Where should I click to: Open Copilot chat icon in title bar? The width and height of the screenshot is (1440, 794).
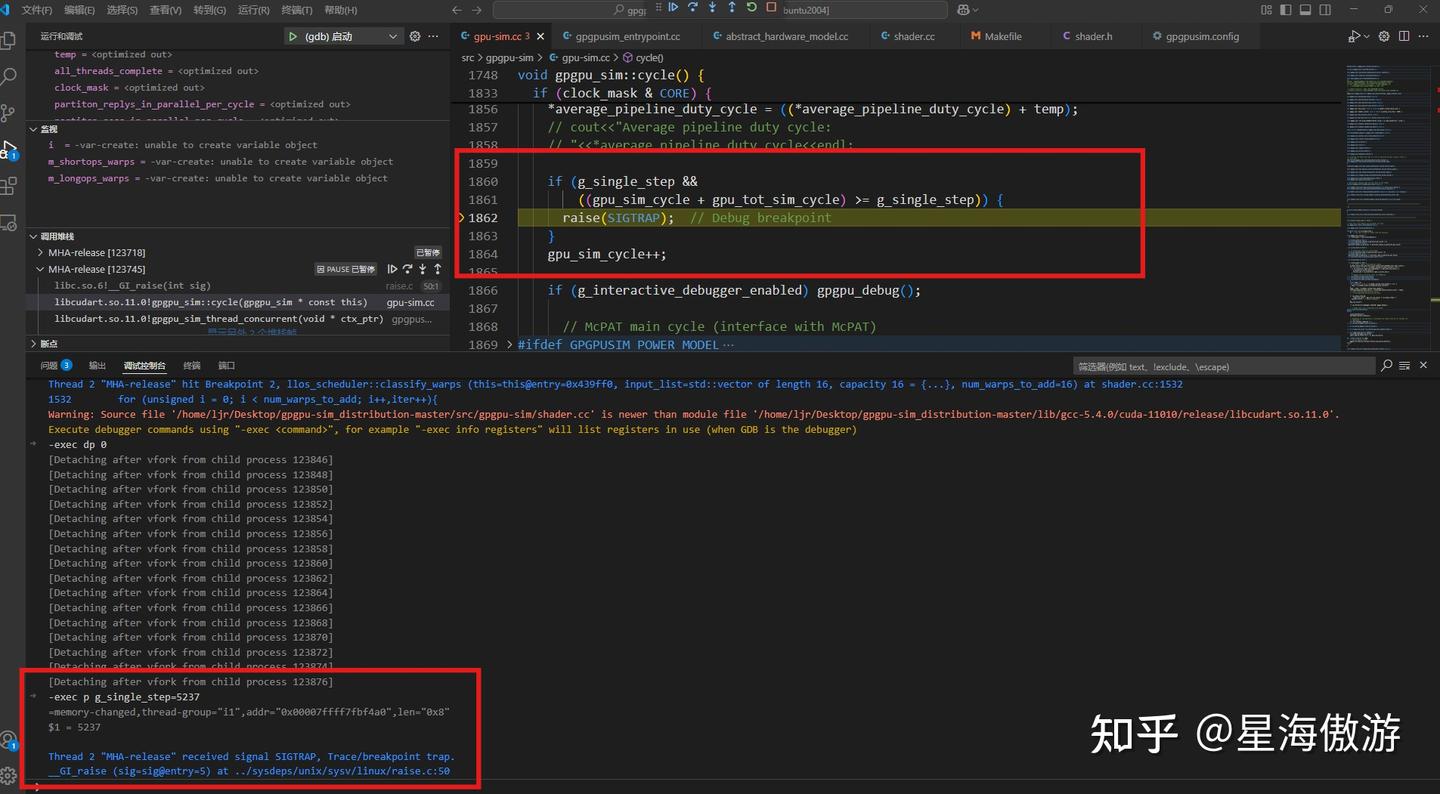pos(963,10)
